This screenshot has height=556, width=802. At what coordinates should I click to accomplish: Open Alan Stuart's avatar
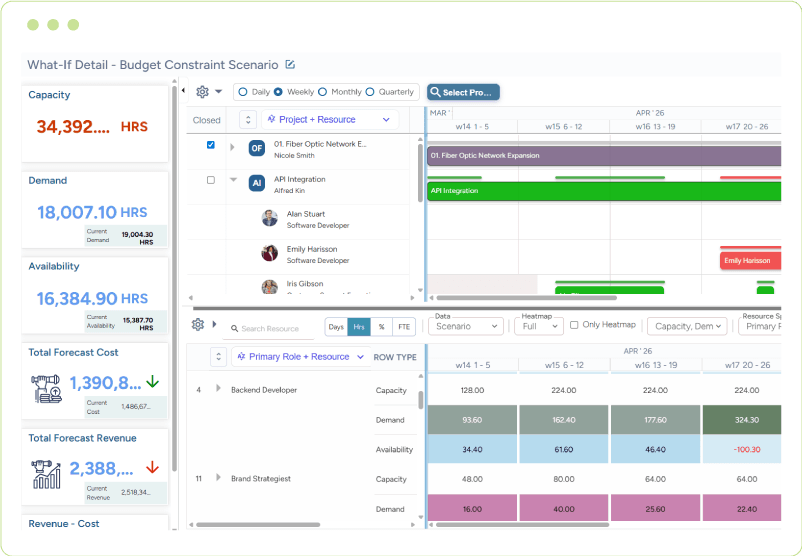(x=270, y=218)
